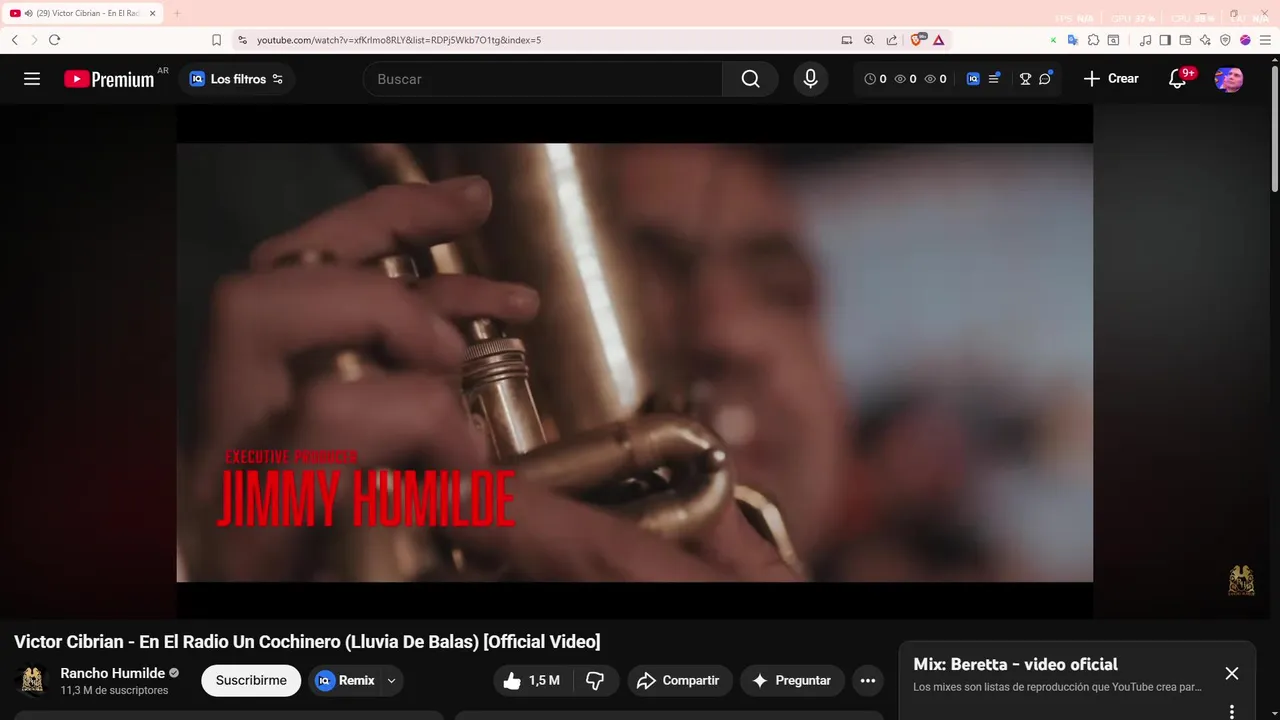Open Rancho Humilde channel avatar
Viewport: 1280px width, 720px height.
32,681
